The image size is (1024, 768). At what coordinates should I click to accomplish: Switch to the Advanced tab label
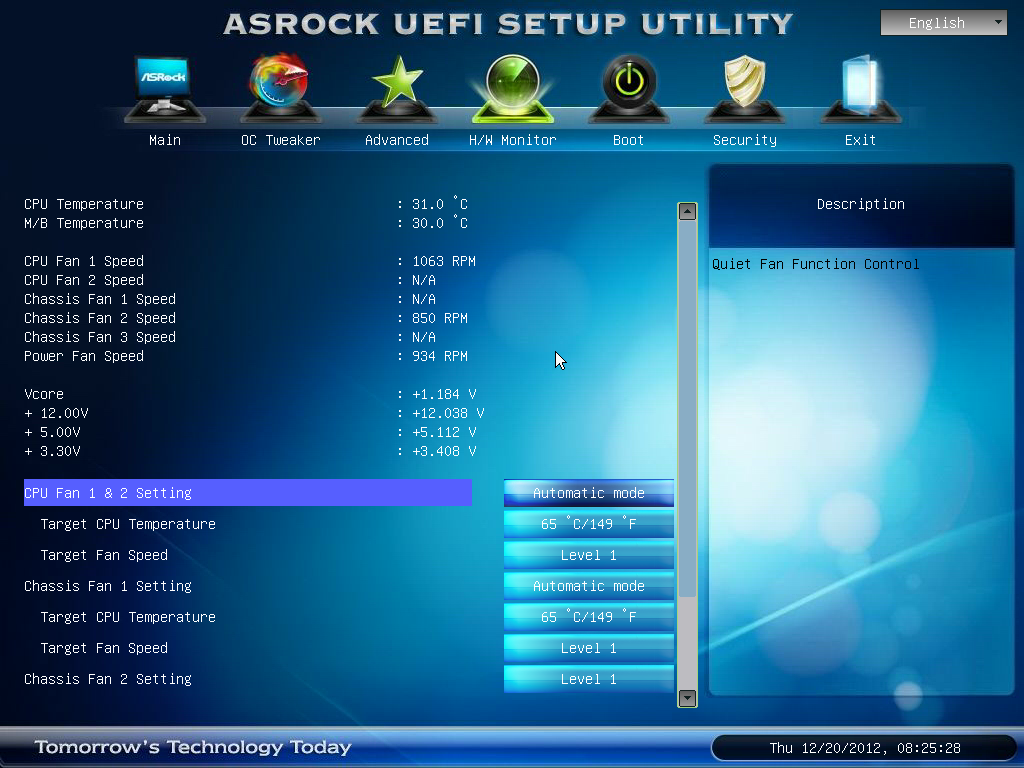click(396, 140)
